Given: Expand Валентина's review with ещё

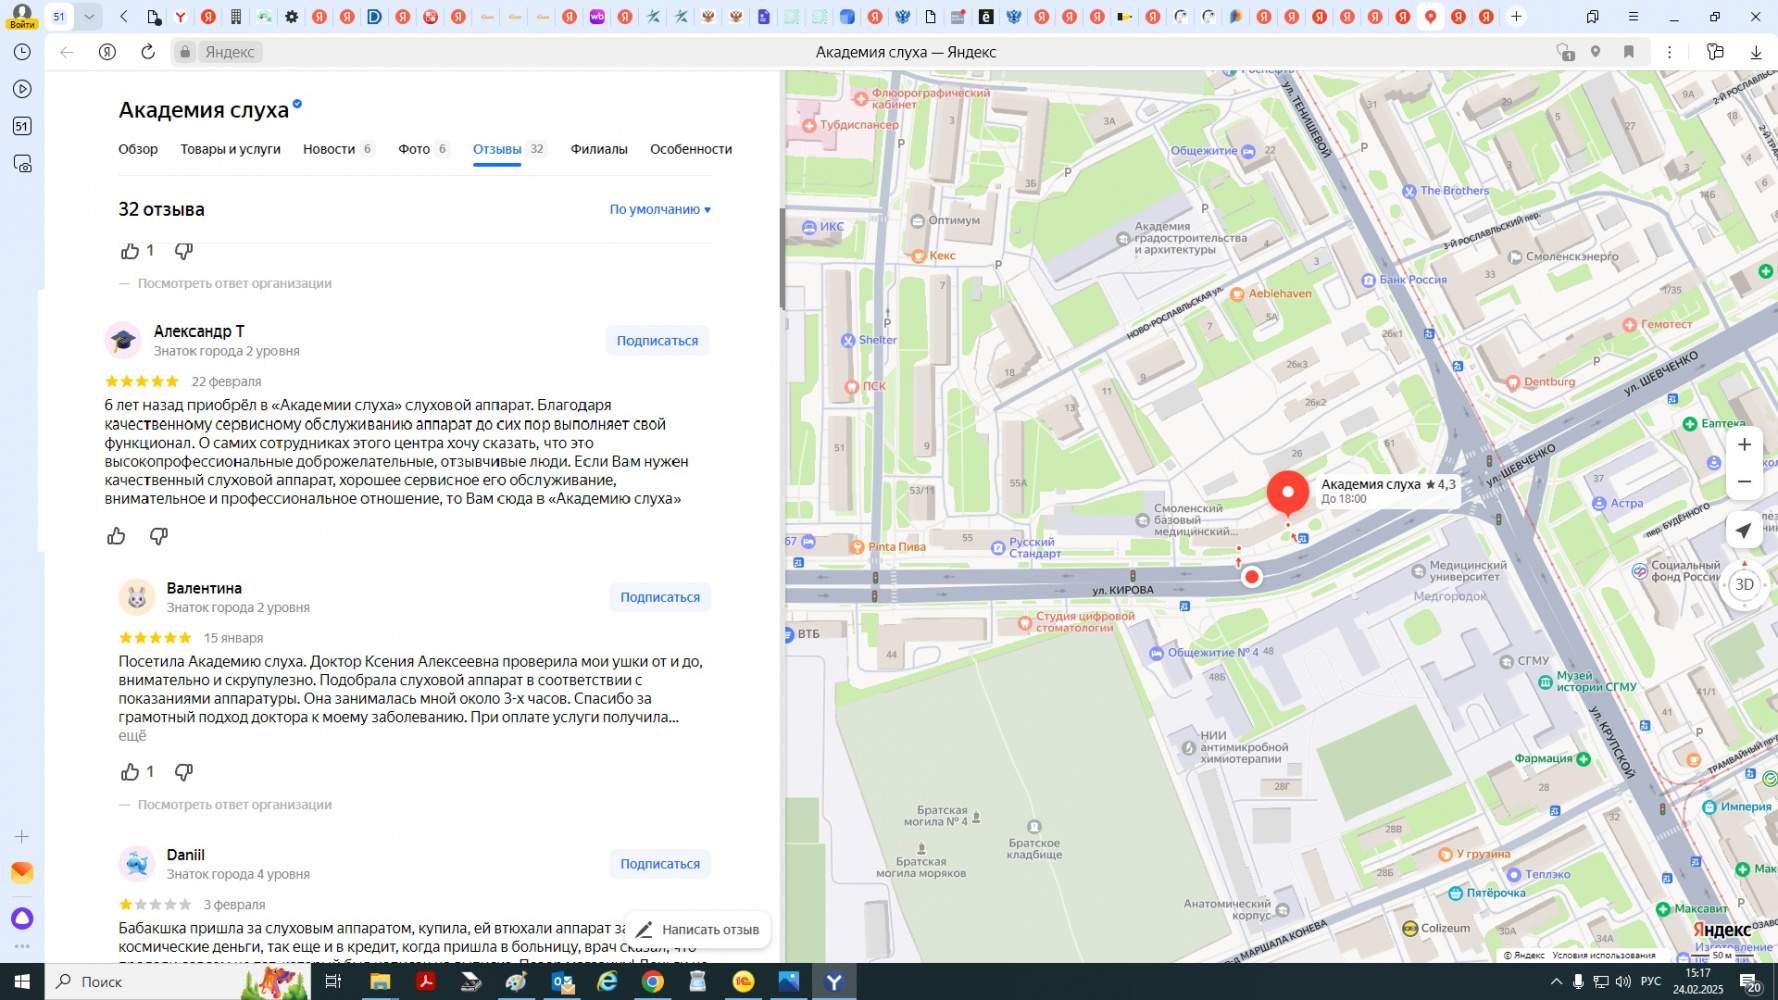Looking at the screenshot, I should (132, 736).
